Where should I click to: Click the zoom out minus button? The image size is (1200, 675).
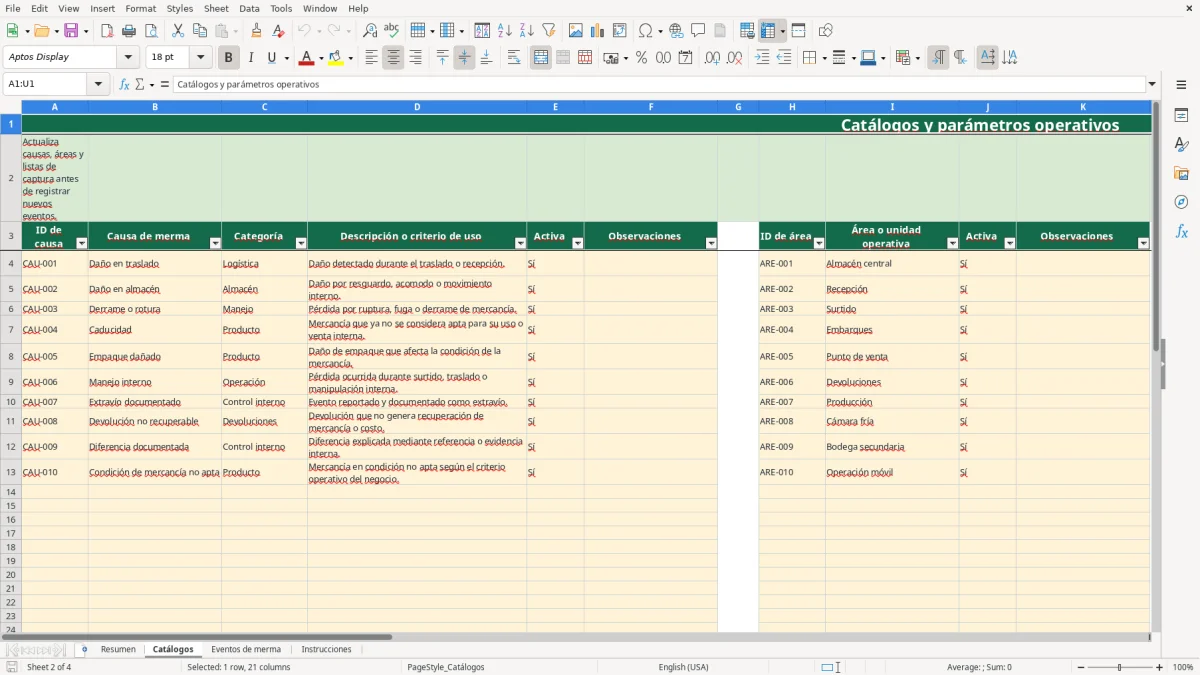(x=1082, y=667)
